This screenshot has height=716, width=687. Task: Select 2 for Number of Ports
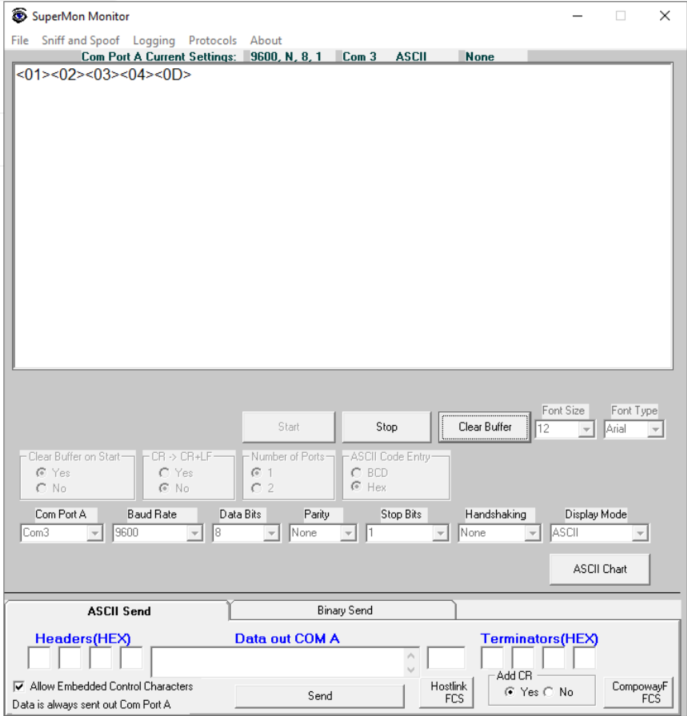click(x=256, y=488)
